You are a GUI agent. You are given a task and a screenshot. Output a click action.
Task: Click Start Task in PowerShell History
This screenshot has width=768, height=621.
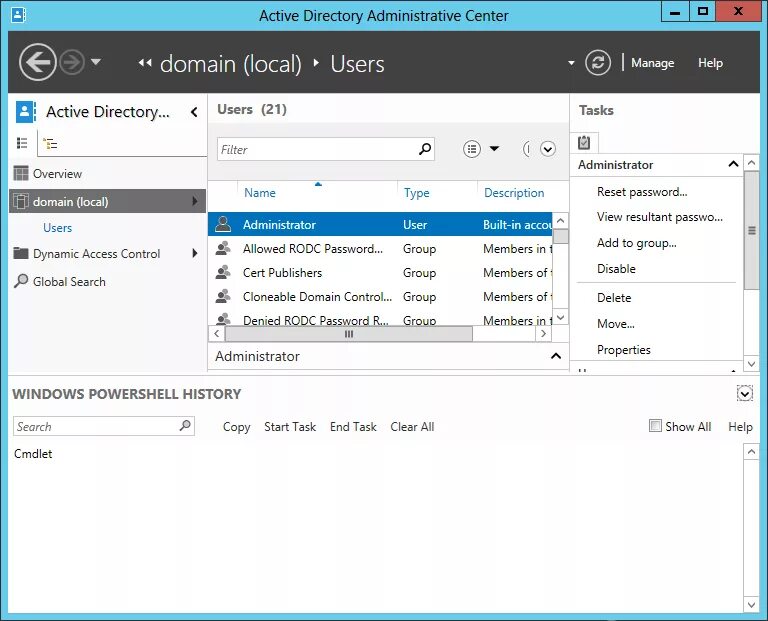(x=290, y=427)
